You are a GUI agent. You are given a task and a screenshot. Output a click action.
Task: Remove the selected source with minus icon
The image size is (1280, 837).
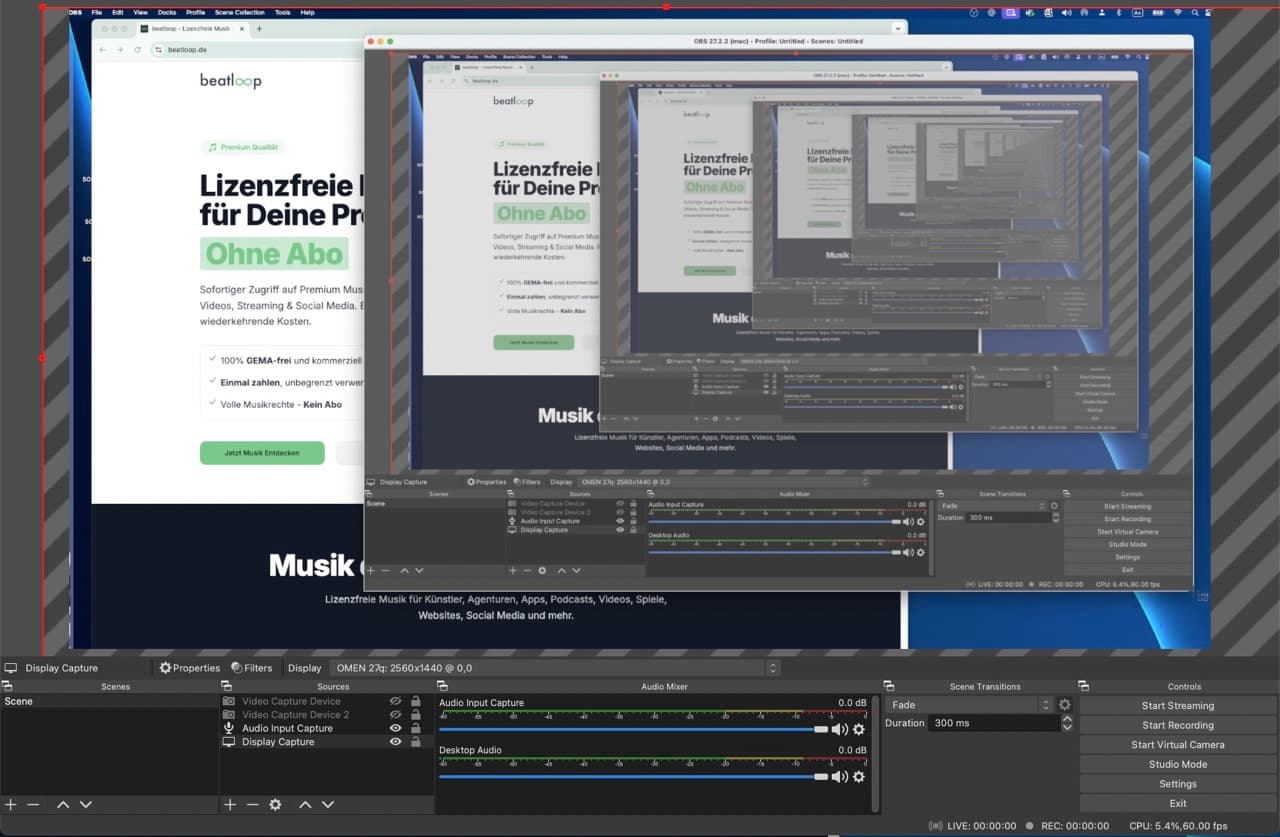[252, 804]
